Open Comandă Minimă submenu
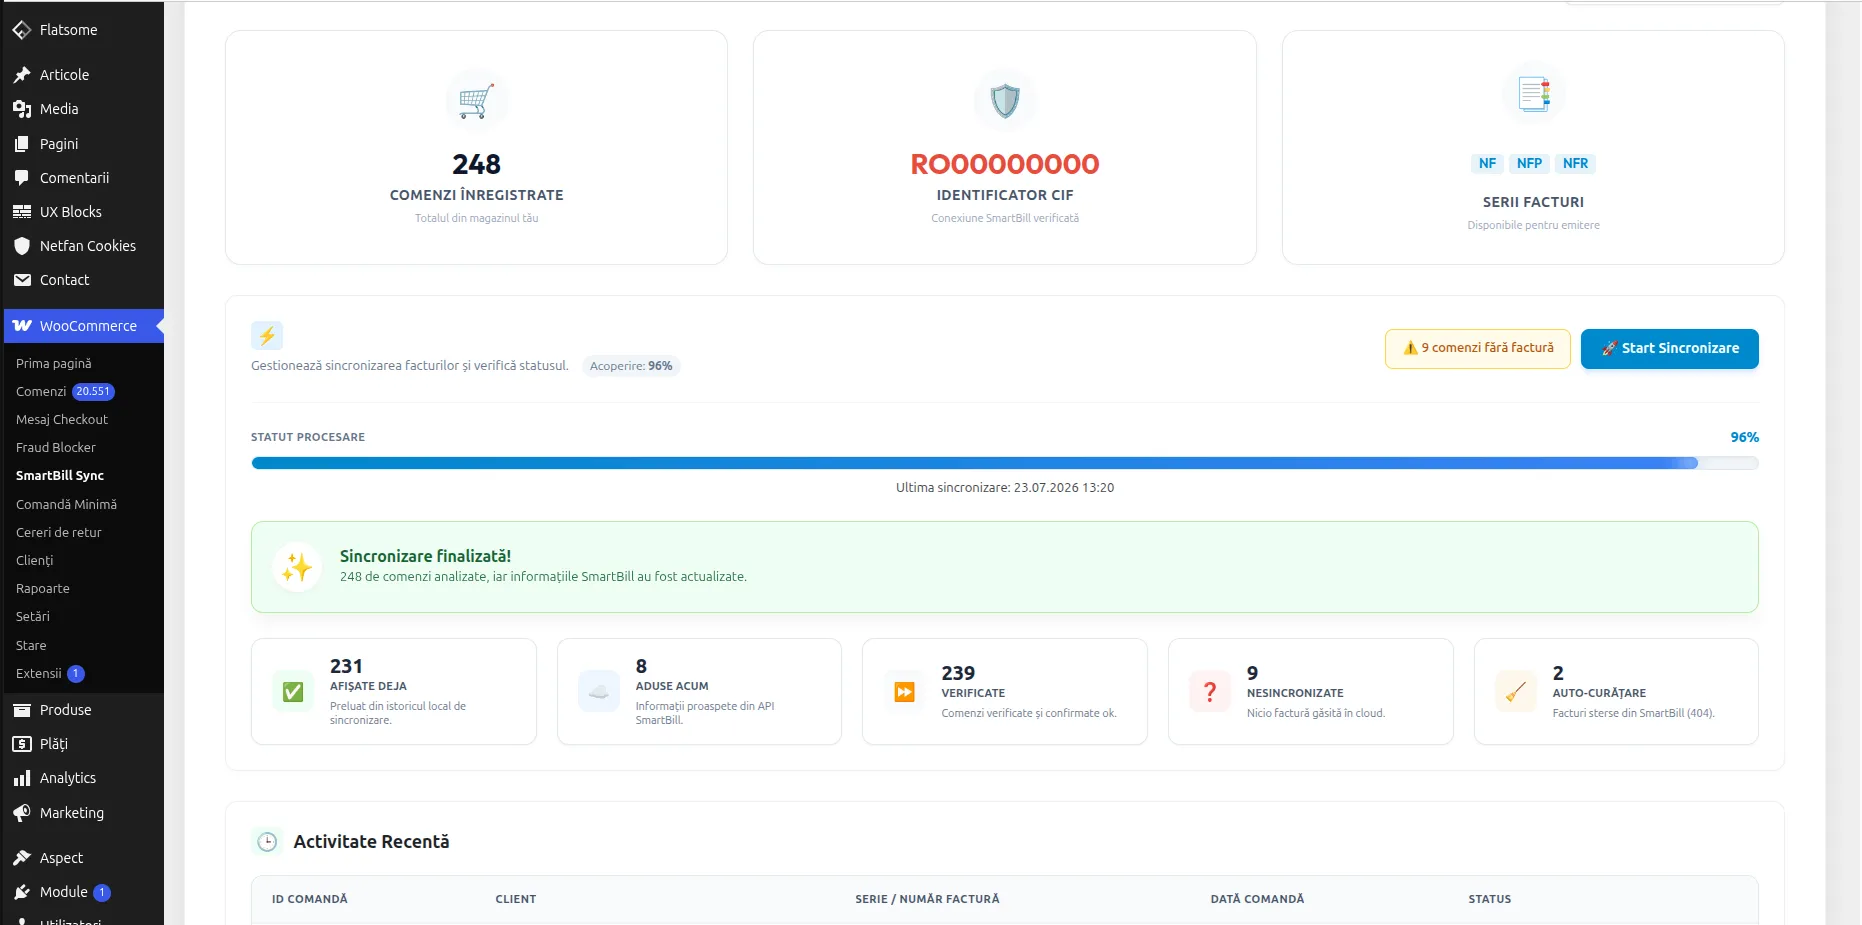This screenshot has width=1862, height=925. pos(66,505)
